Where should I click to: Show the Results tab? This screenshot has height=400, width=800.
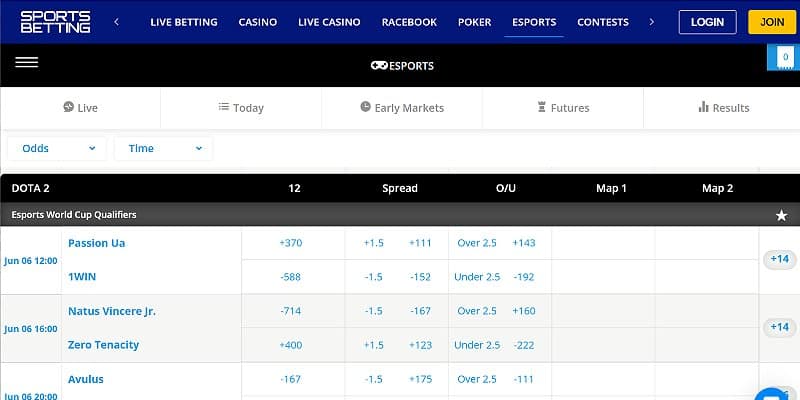point(723,108)
